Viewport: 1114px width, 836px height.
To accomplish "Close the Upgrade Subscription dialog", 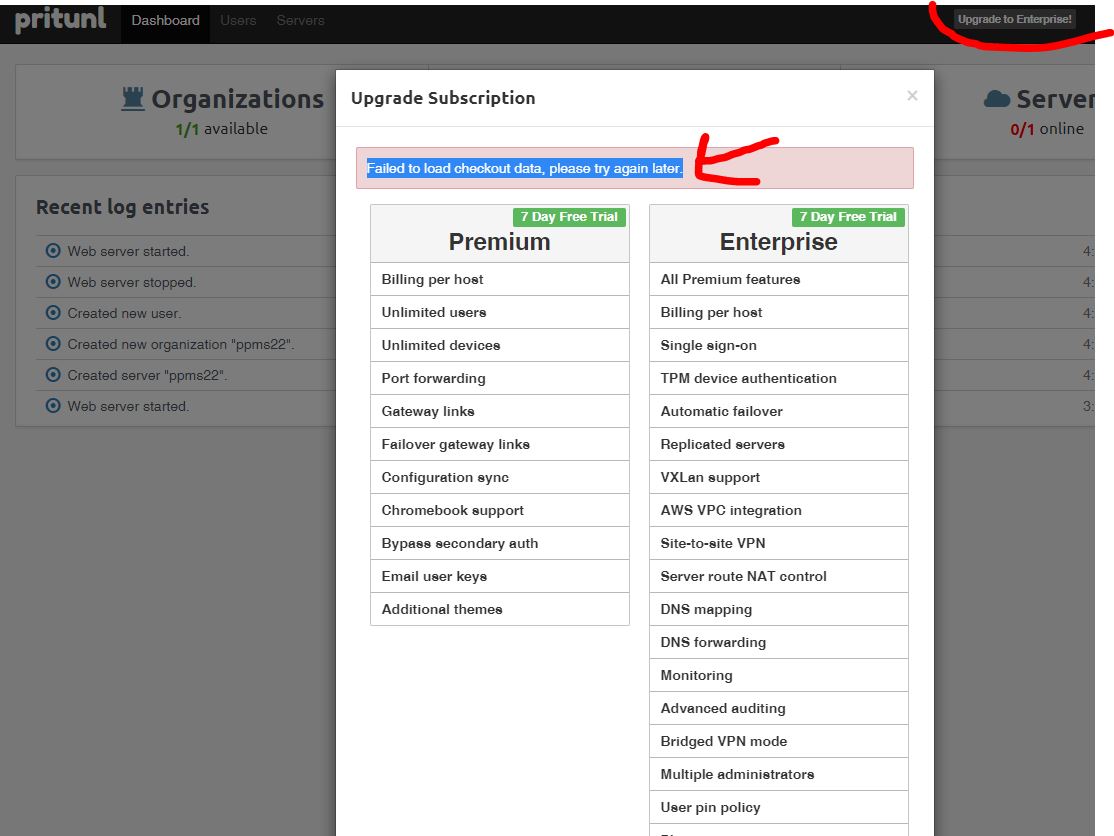I will tap(912, 95).
